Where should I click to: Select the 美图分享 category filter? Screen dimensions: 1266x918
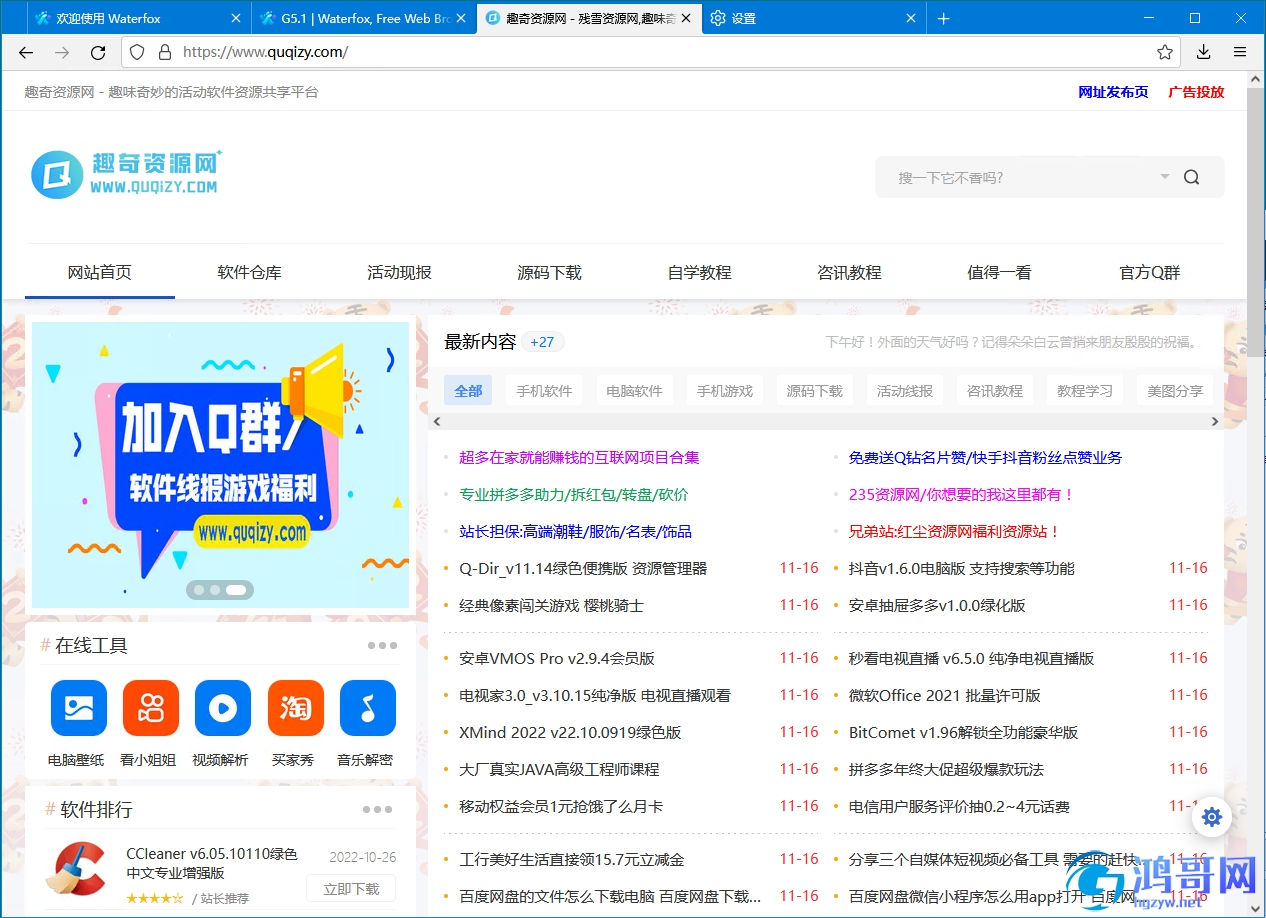[1175, 391]
